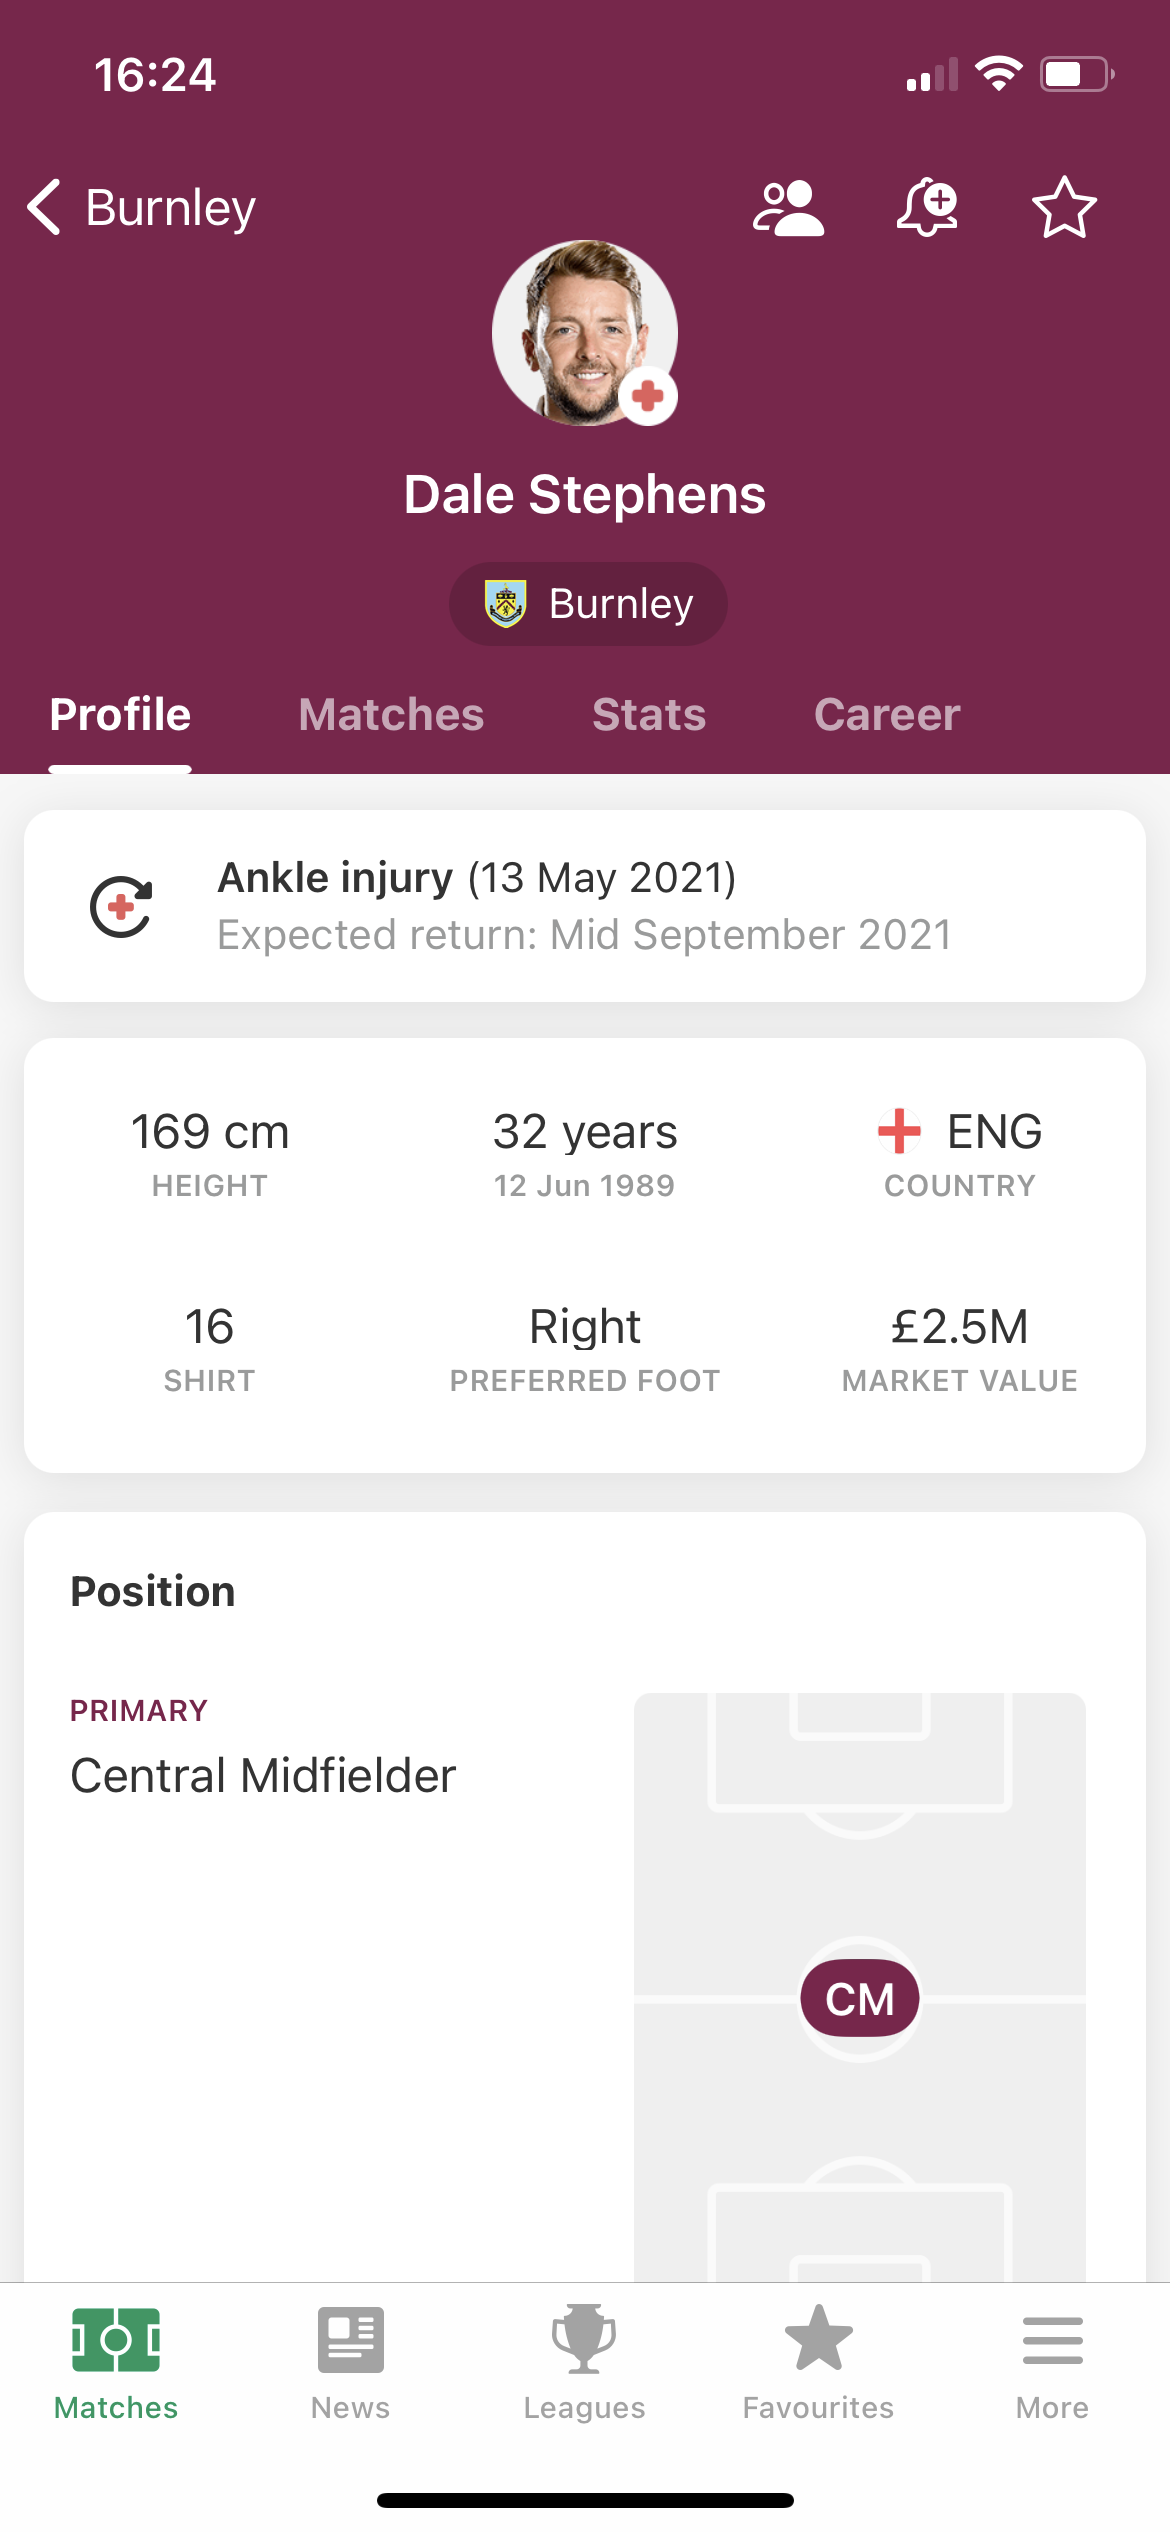Open the Burnley club badge pill
This screenshot has height=2532, width=1170.
[x=588, y=604]
